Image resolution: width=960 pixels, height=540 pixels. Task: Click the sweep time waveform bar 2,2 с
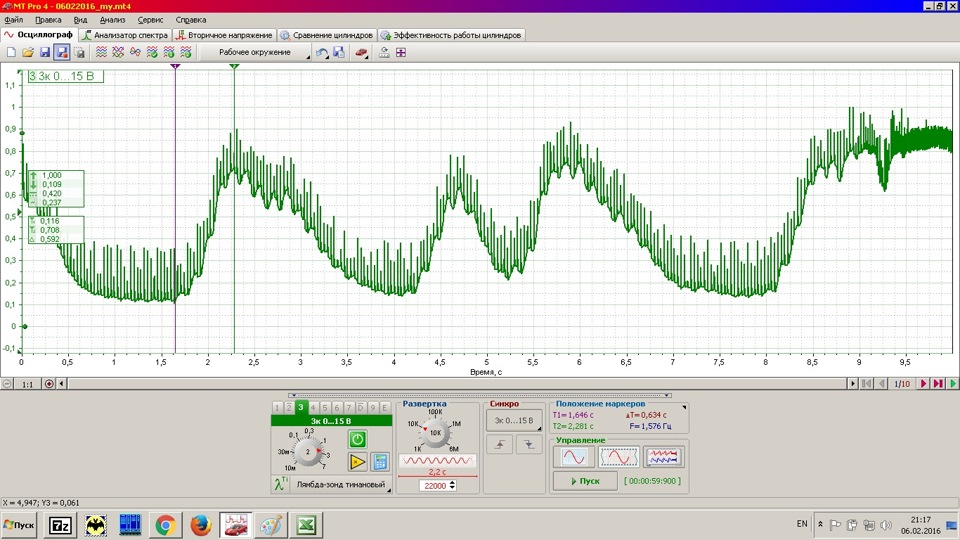pyautogui.click(x=437, y=460)
